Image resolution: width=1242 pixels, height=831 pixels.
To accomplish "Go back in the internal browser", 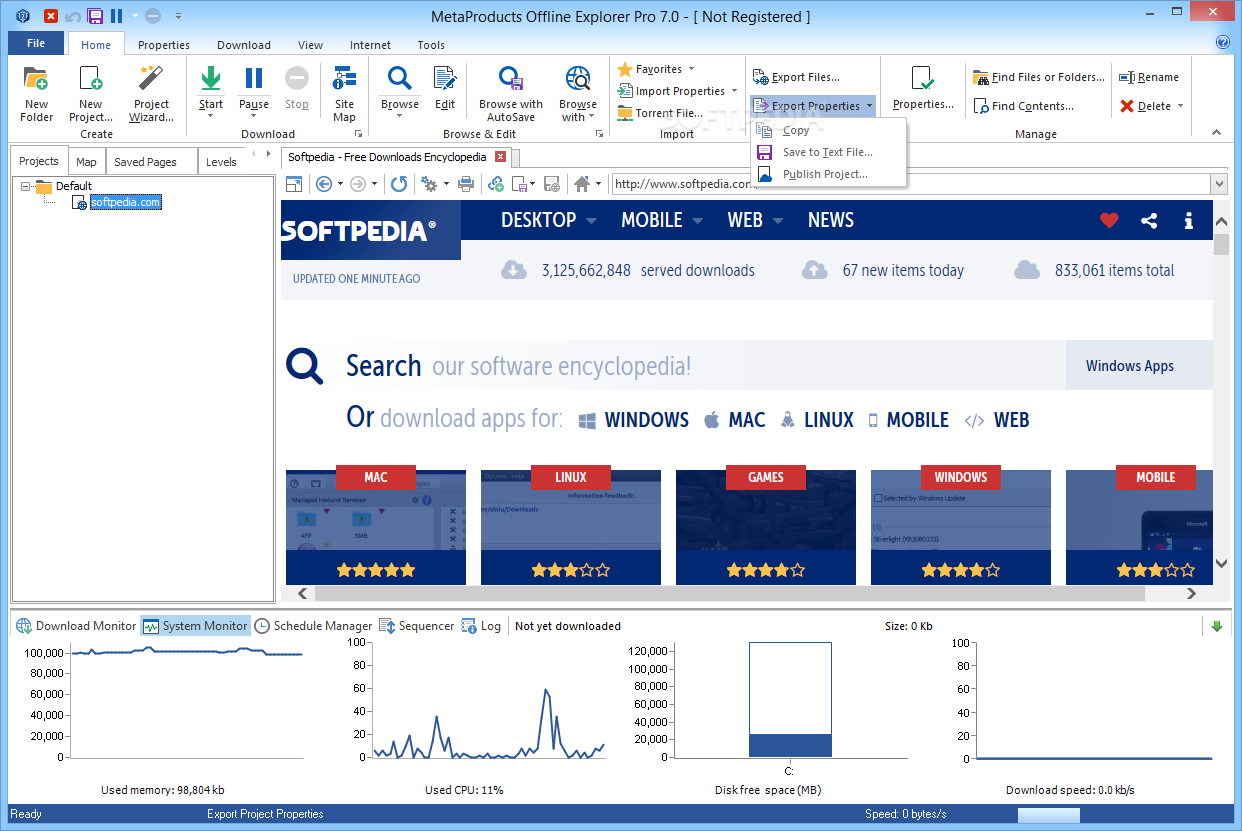I will pos(324,184).
